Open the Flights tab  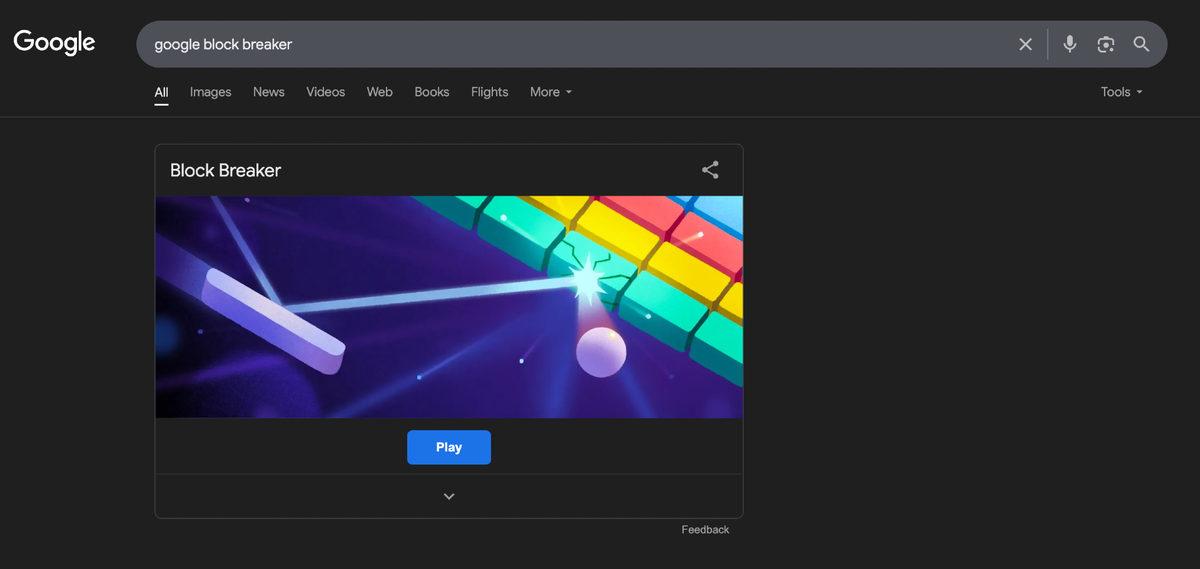[490, 92]
